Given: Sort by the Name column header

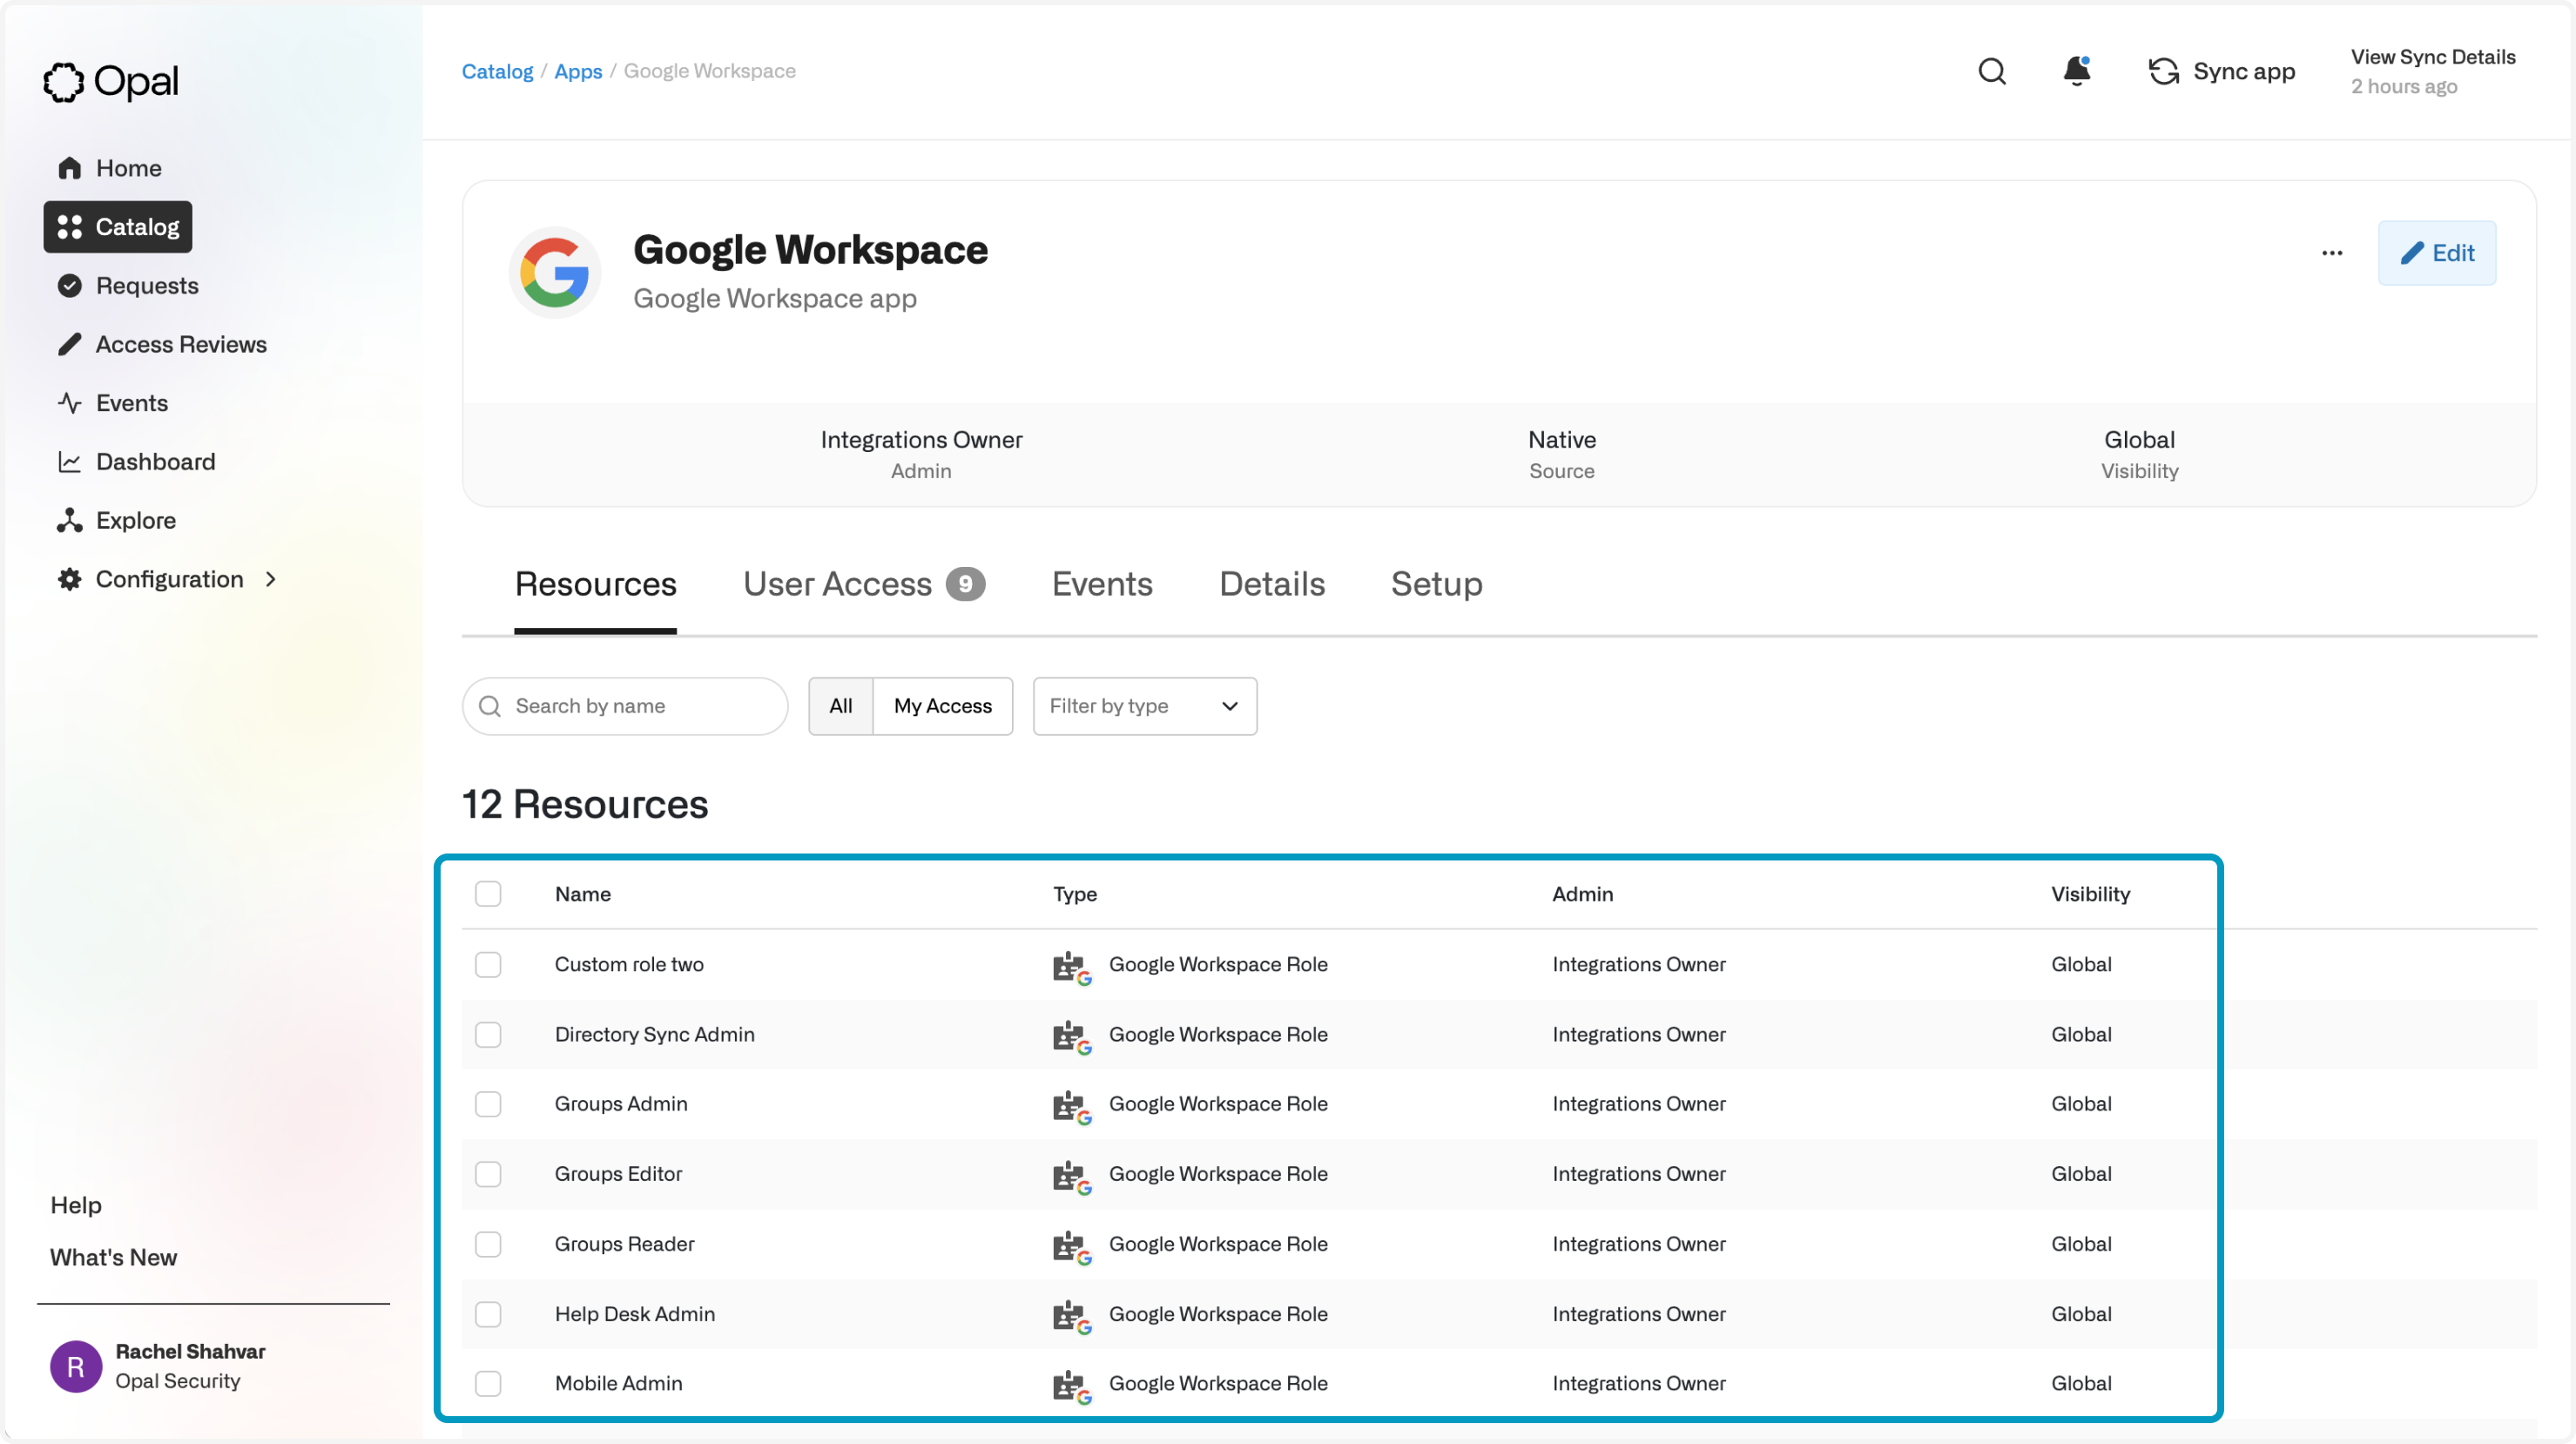Looking at the screenshot, I should [583, 894].
